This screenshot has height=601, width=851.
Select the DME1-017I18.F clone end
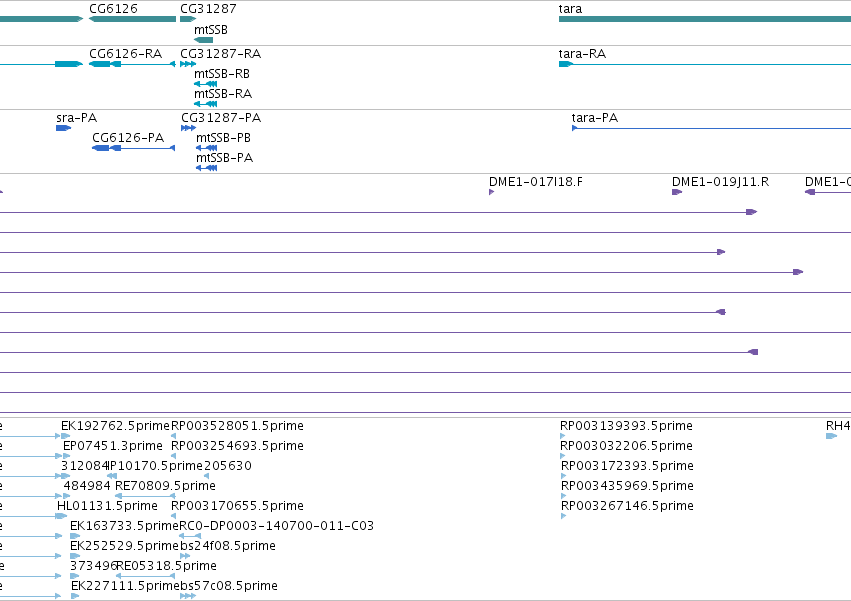[x=492, y=192]
